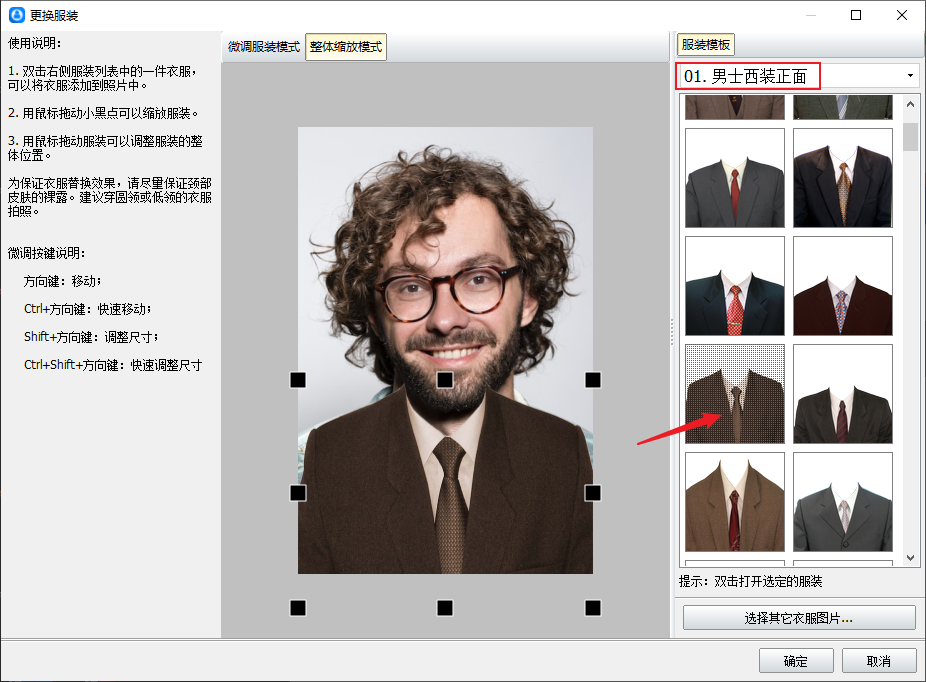Open the 服装模板 tab
Image resolution: width=926 pixels, height=682 pixels.
tap(706, 44)
